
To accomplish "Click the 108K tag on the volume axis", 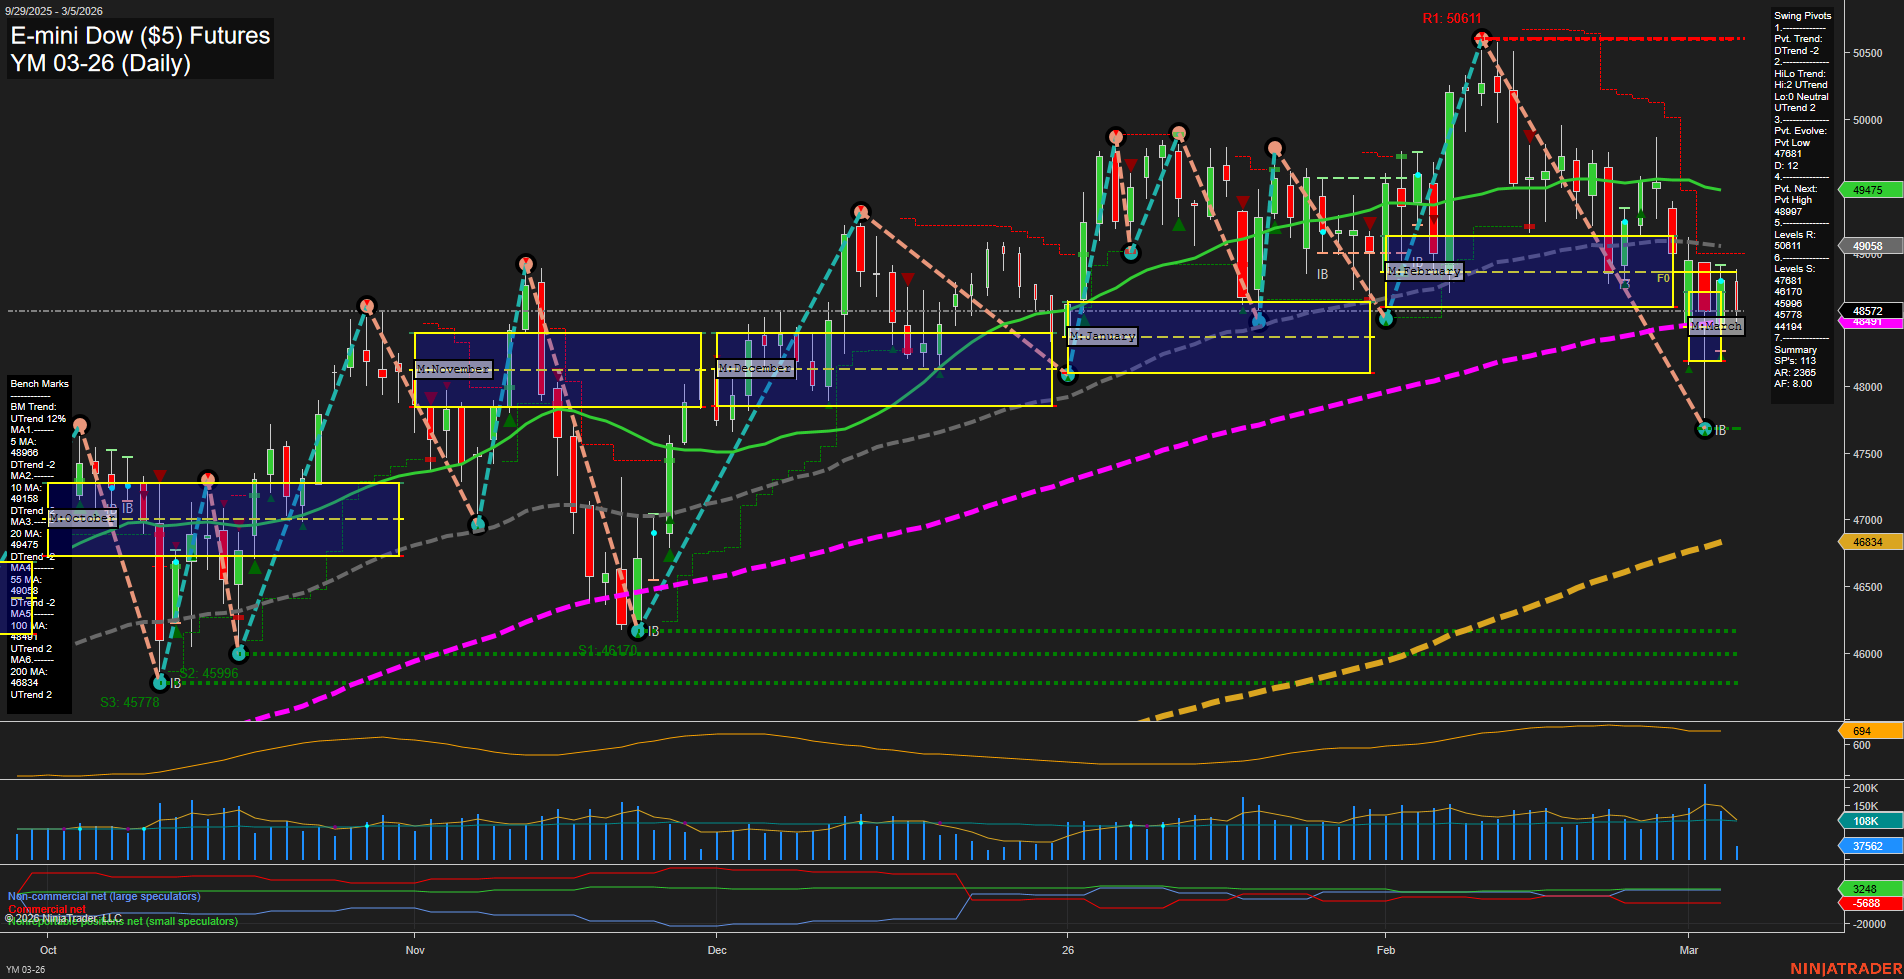I will 1867,821.
